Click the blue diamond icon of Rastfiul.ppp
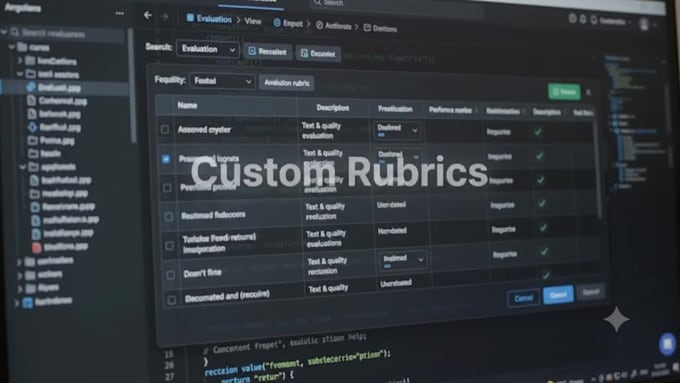680x383 pixels. pos(32,127)
